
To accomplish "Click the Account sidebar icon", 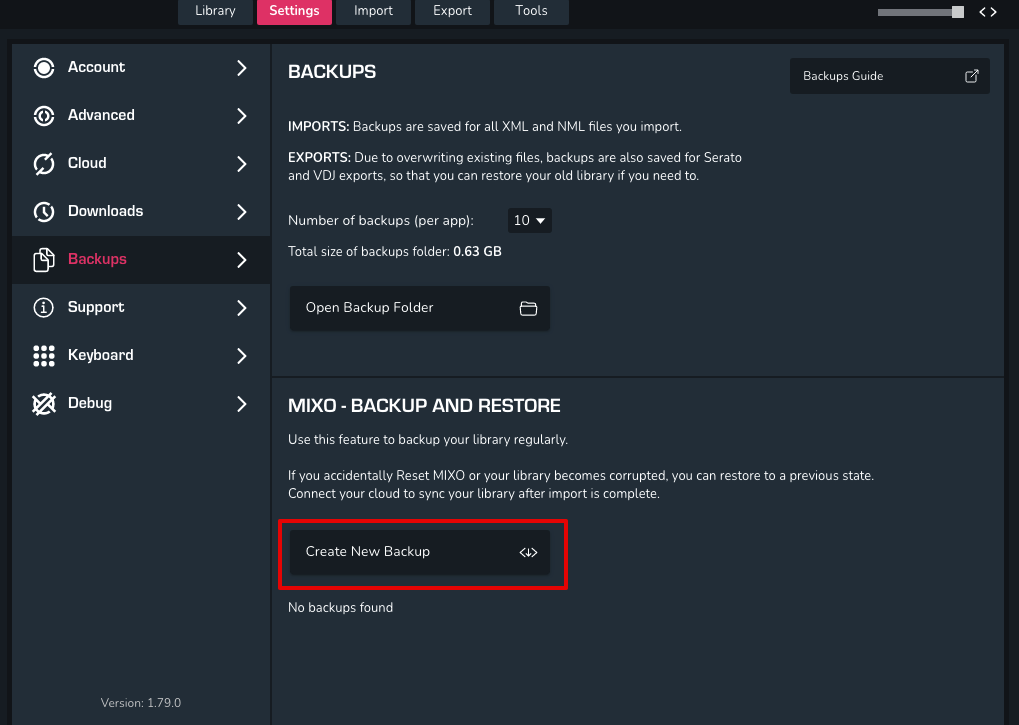I will [44, 68].
